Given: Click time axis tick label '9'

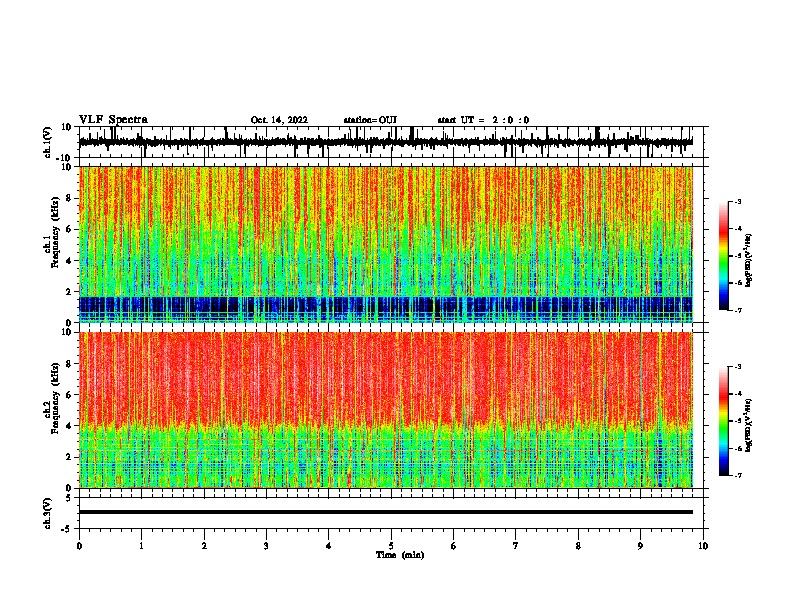Looking at the screenshot, I should tap(640, 546).
